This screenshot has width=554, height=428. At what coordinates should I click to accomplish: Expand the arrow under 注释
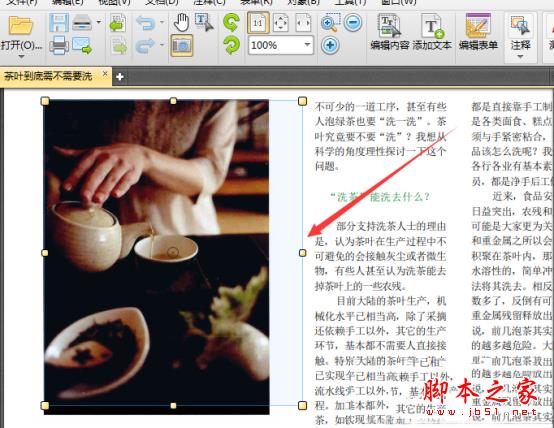click(520, 57)
